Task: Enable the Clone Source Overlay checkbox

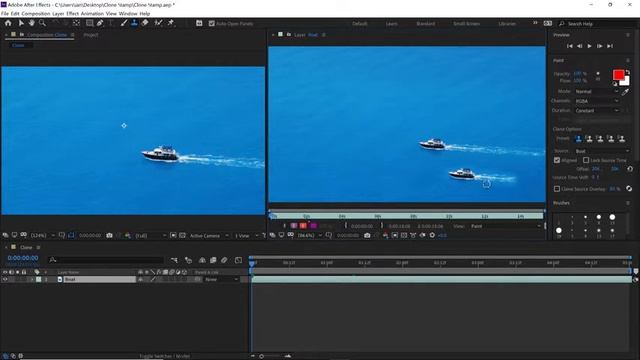Action: pos(557,189)
